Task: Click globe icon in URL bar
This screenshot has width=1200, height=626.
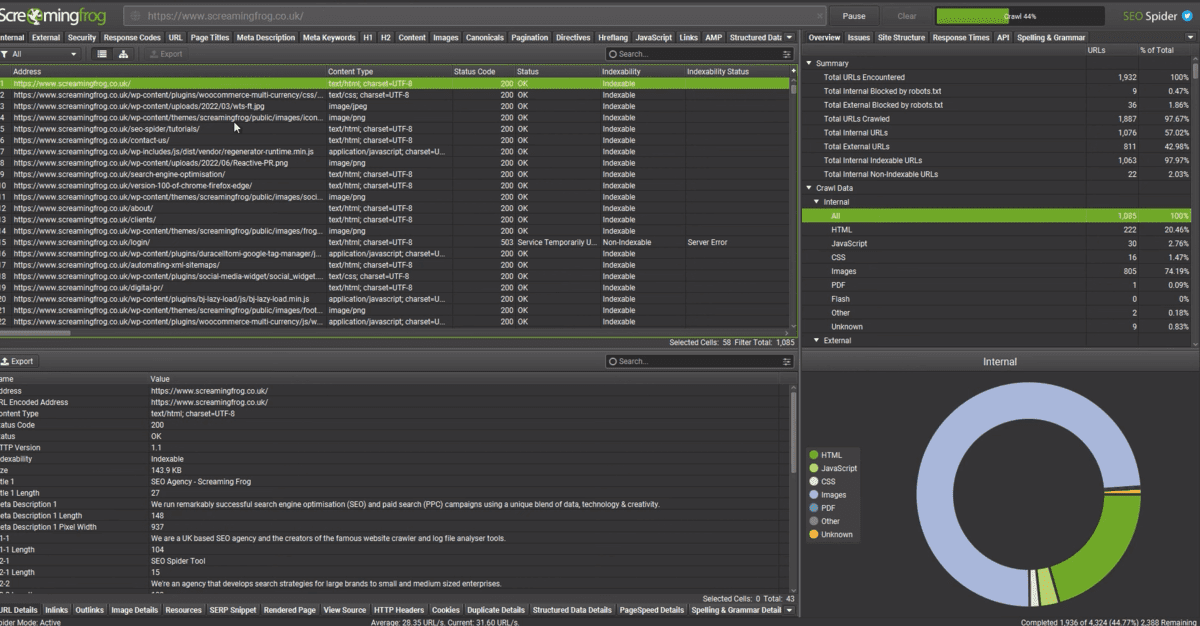Action: tap(136, 16)
